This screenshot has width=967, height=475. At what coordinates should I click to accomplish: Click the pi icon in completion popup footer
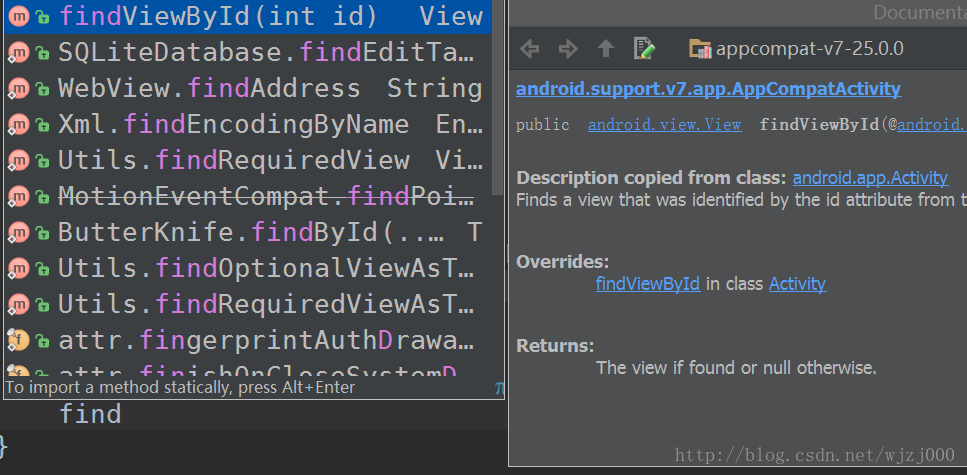pyautogui.click(x=499, y=388)
